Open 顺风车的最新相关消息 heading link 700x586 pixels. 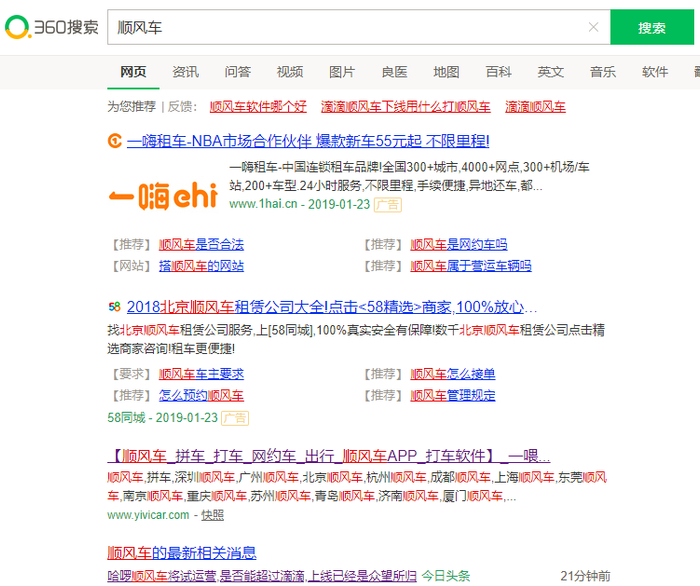[x=182, y=553]
